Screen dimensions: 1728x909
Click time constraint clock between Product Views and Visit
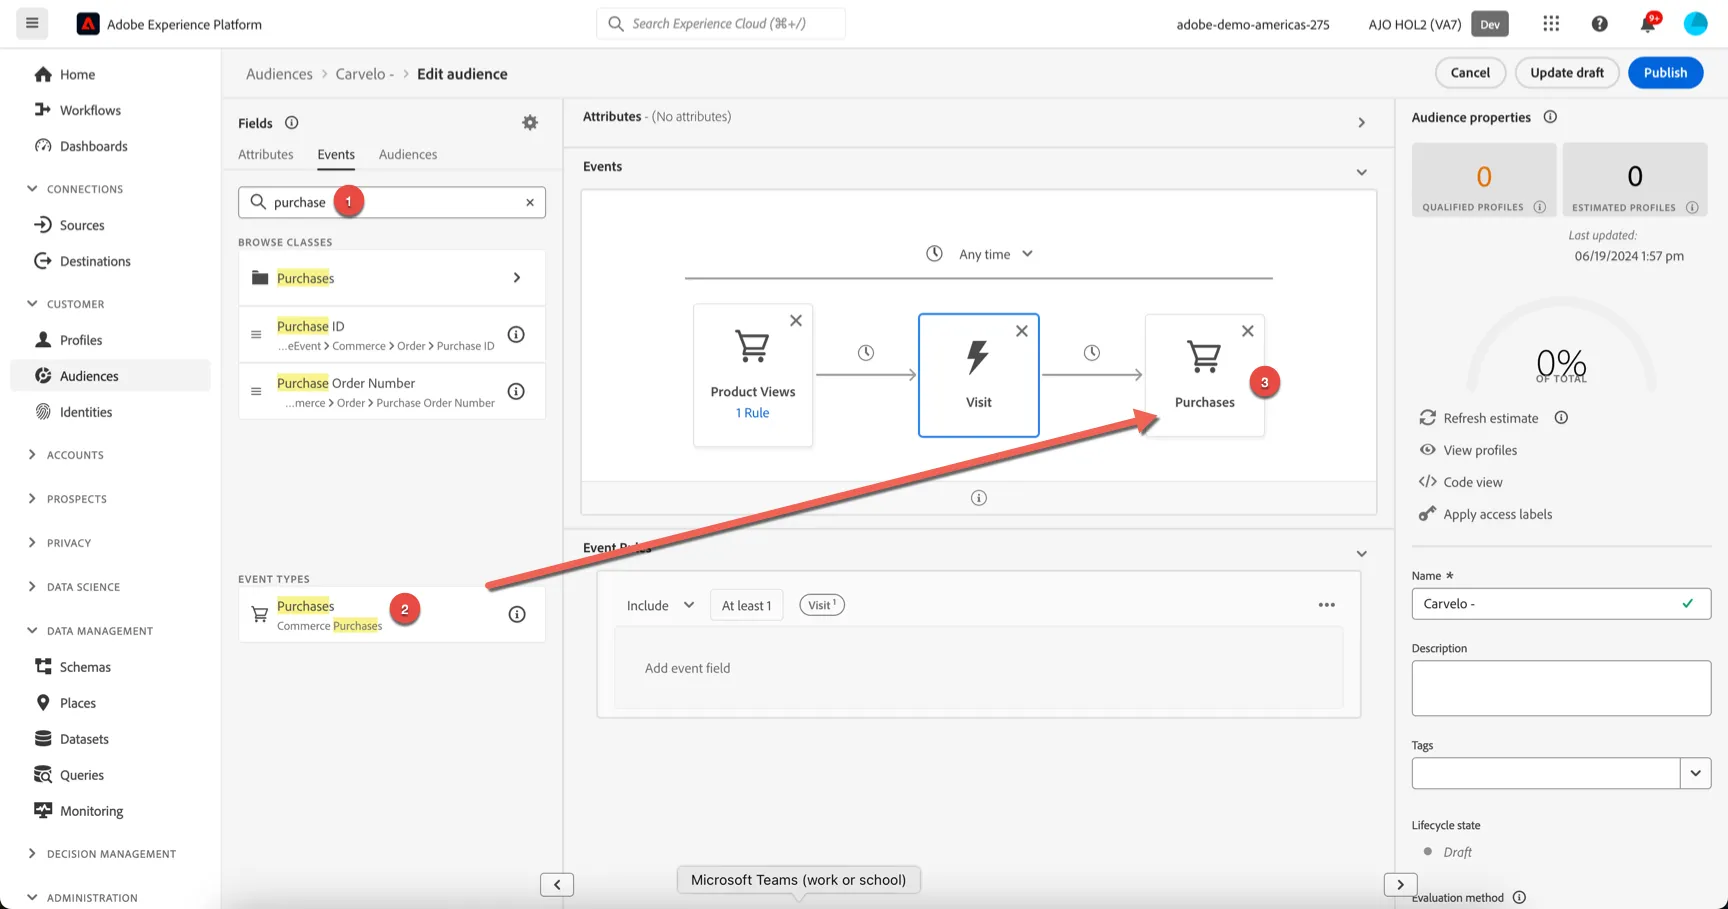tap(866, 353)
